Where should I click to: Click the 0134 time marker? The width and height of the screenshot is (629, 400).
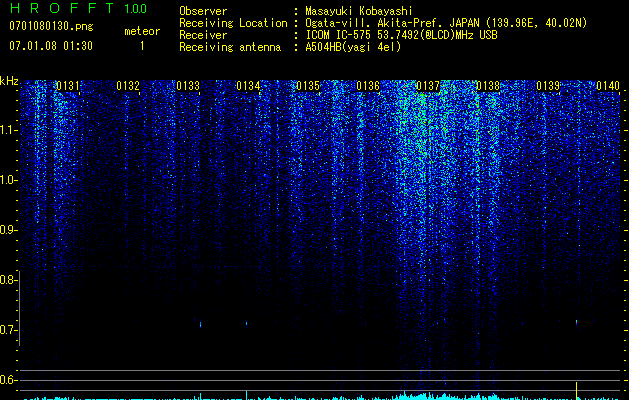pos(248,86)
